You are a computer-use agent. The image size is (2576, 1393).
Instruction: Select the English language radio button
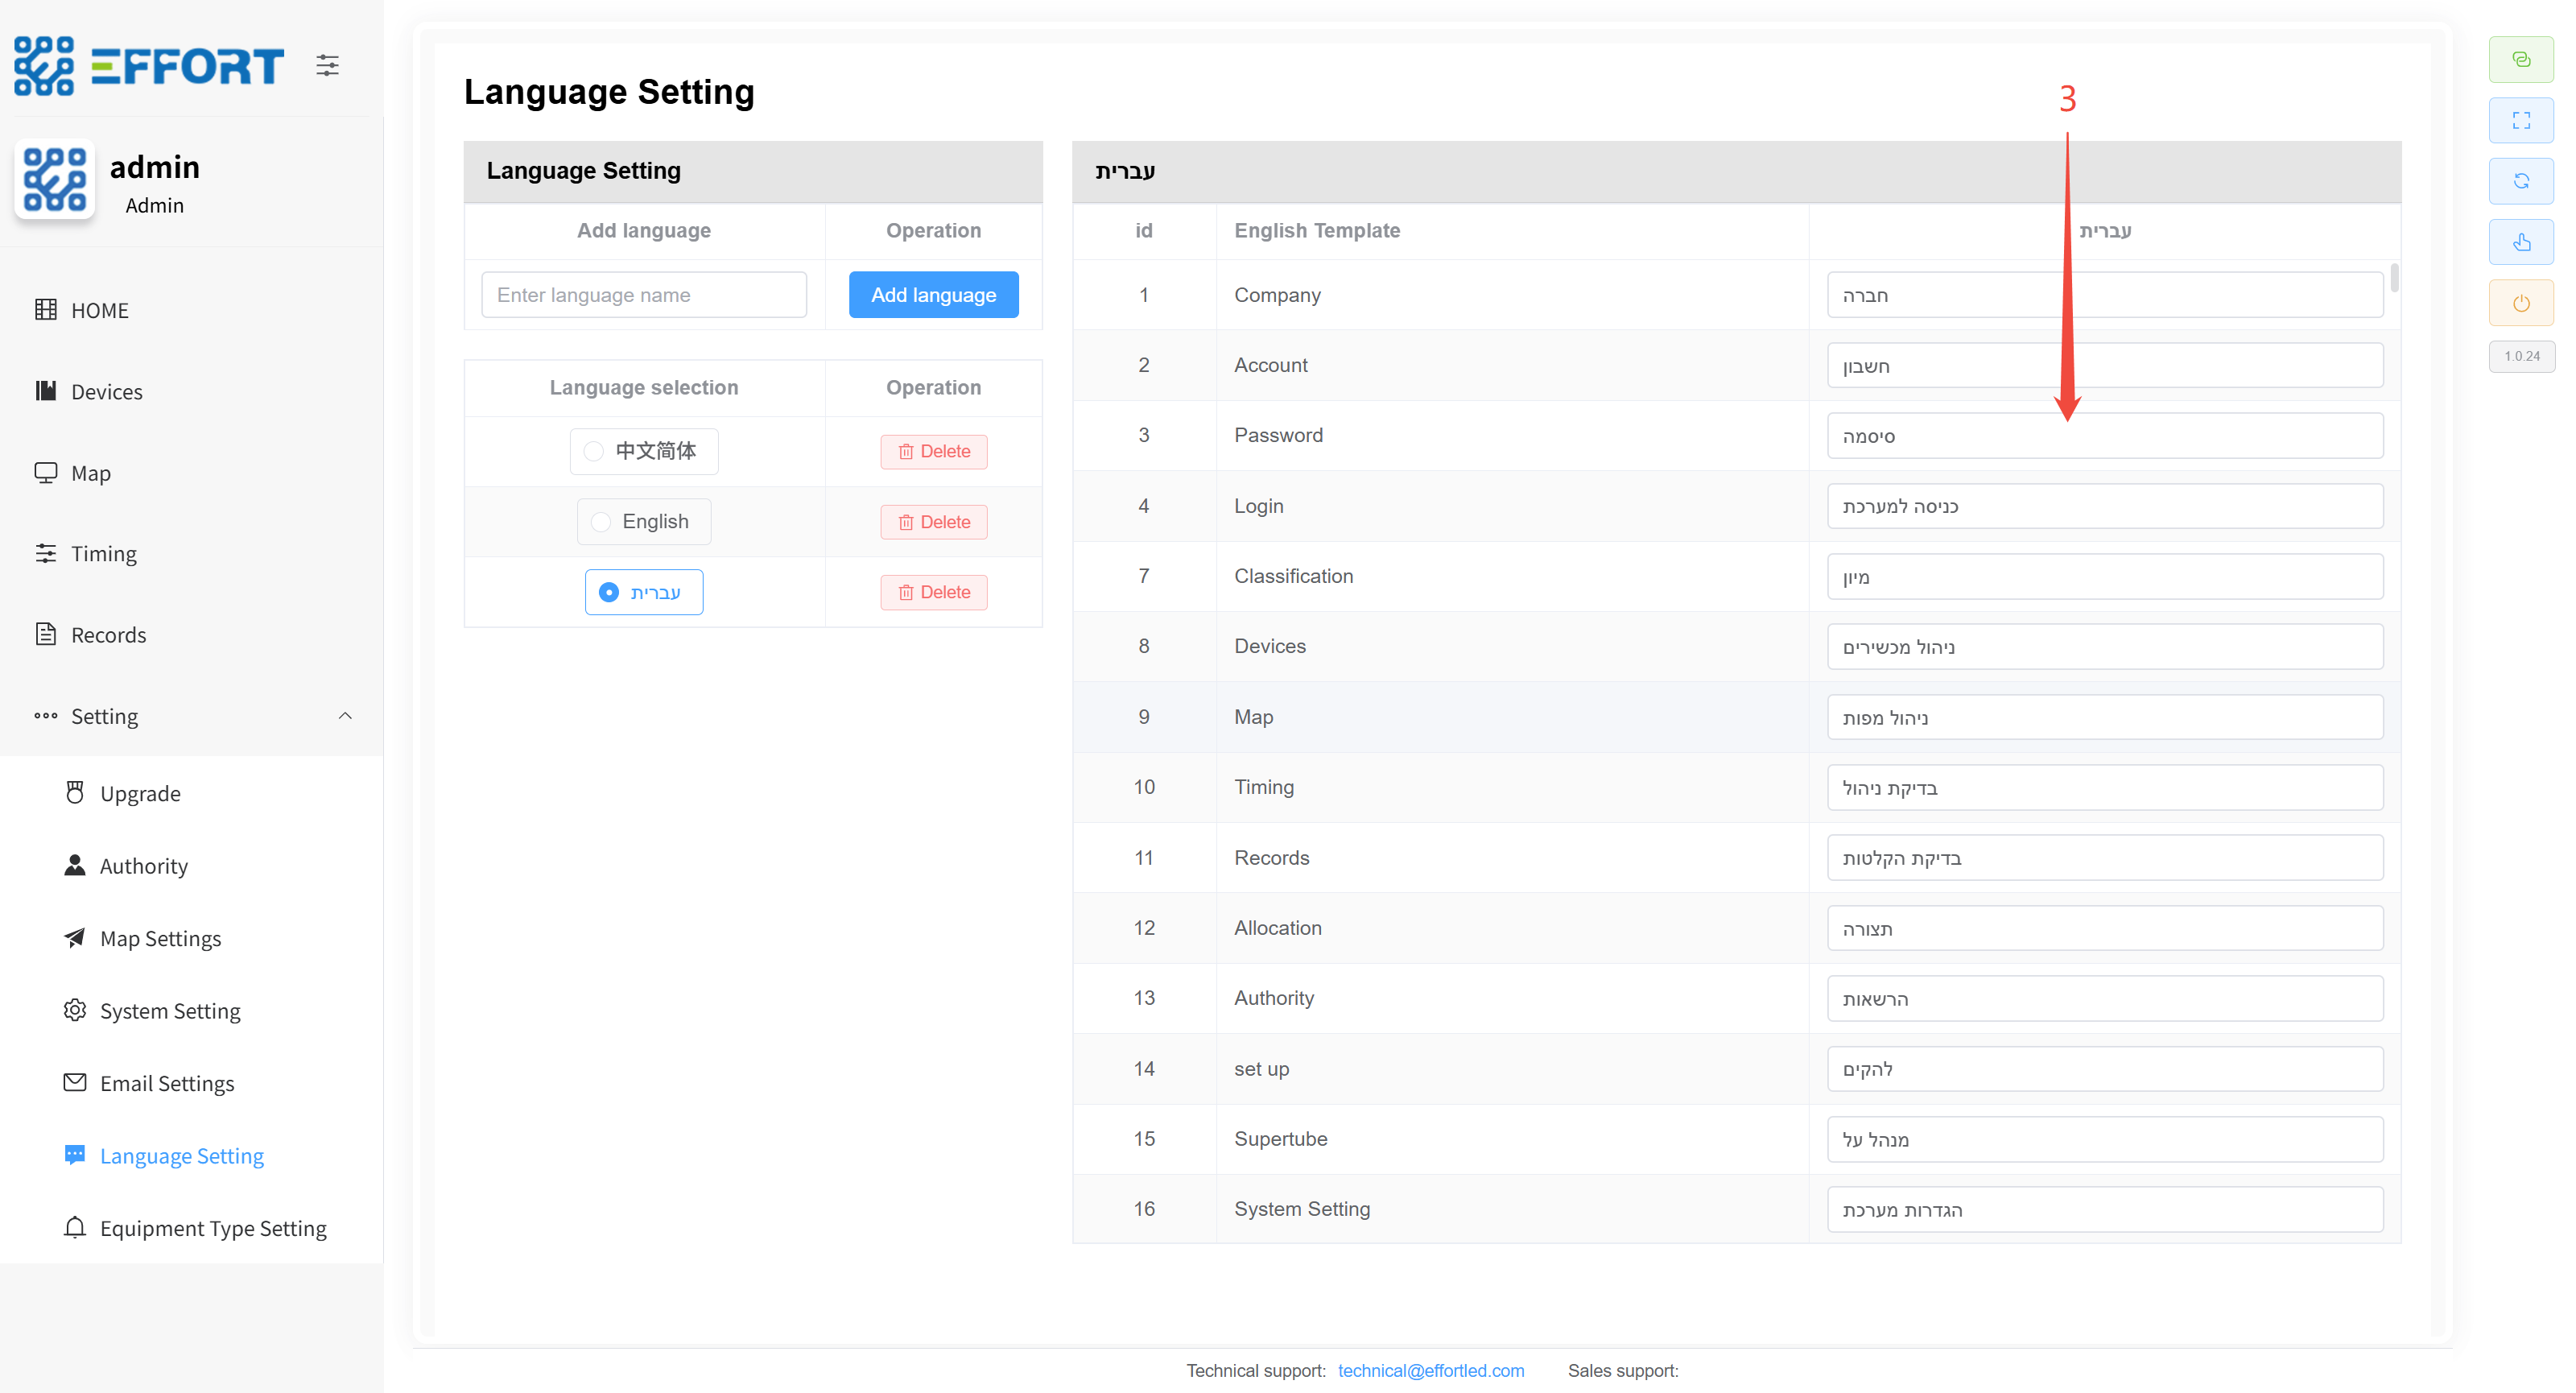coord(601,522)
